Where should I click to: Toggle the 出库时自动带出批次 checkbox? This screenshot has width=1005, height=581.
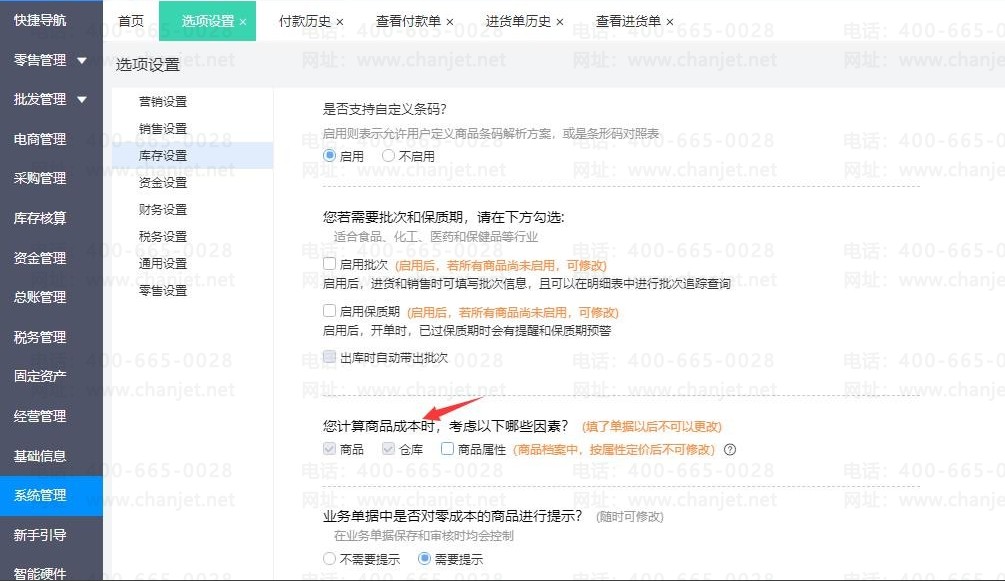point(329,357)
